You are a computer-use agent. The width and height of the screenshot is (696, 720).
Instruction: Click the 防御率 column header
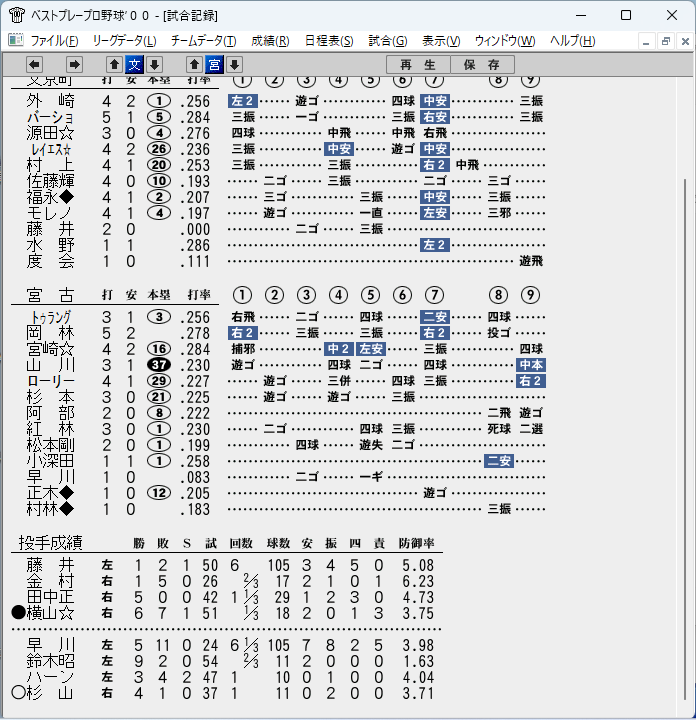[416, 543]
